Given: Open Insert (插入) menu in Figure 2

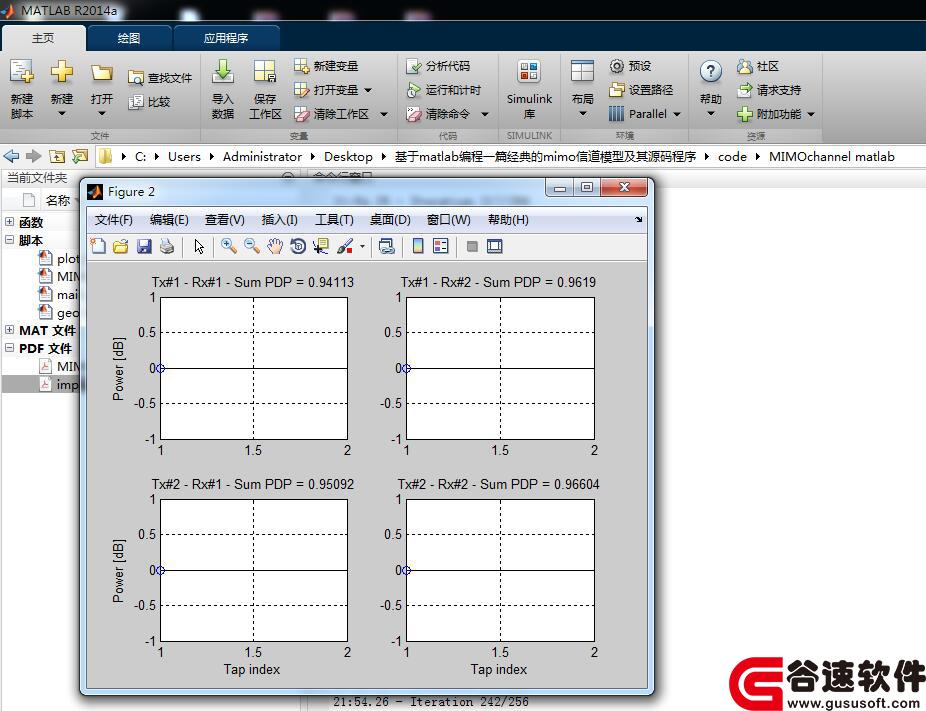Looking at the screenshot, I should click(279, 220).
